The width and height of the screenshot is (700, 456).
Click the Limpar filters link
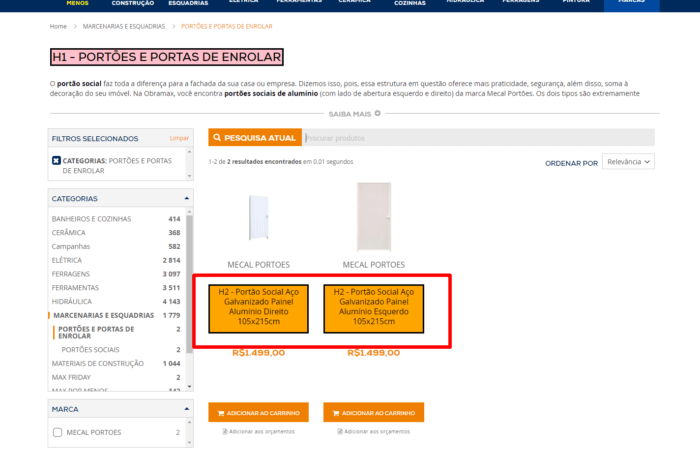pyautogui.click(x=179, y=138)
